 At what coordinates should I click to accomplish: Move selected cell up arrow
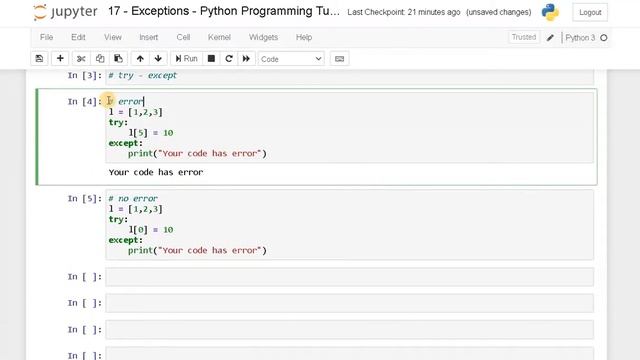pyautogui.click(x=140, y=59)
